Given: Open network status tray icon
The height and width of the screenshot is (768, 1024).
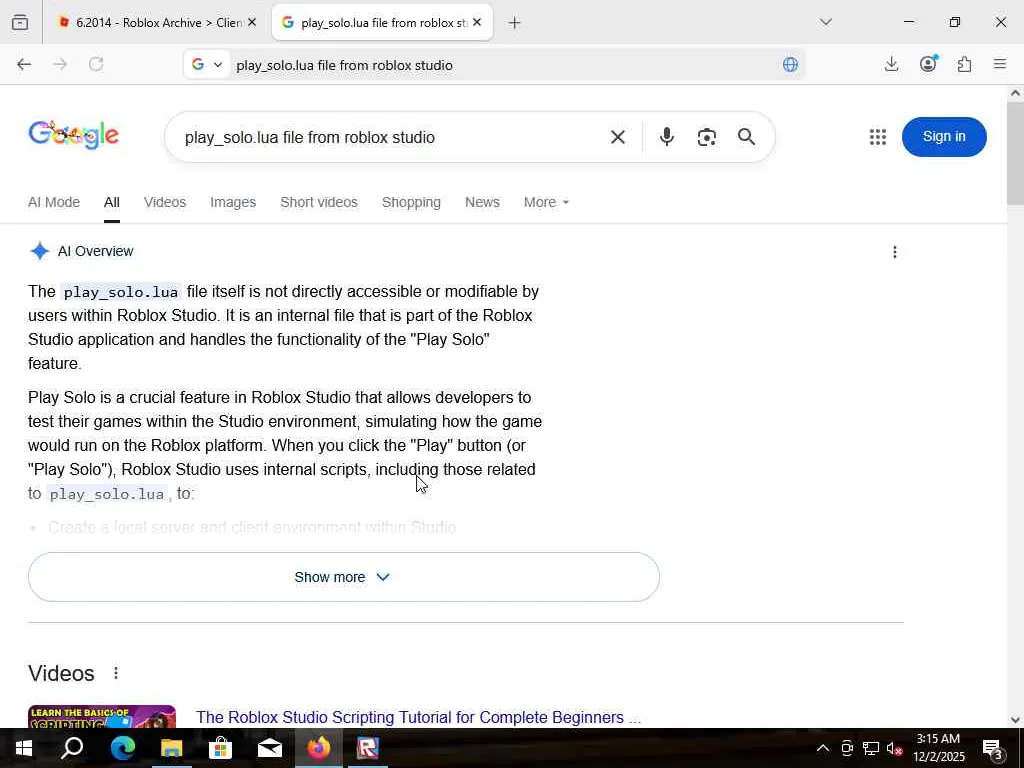Looking at the screenshot, I should (871, 748).
